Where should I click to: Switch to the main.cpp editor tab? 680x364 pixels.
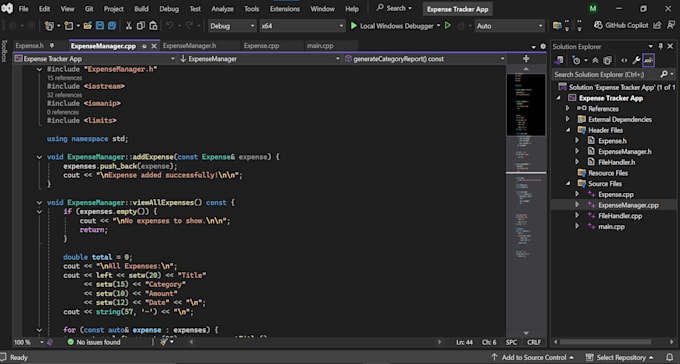320,46
